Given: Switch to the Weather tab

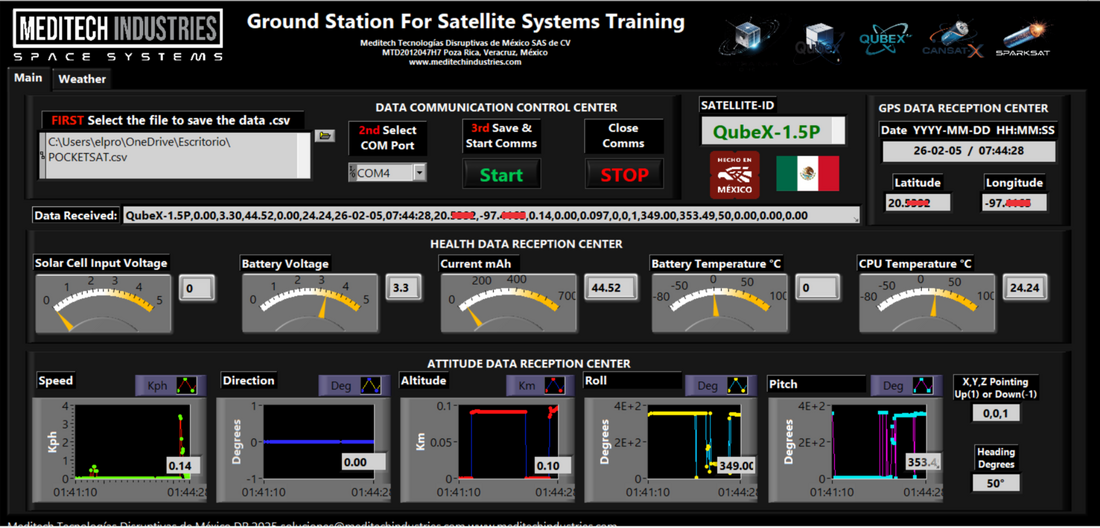Looking at the screenshot, I should (82, 79).
